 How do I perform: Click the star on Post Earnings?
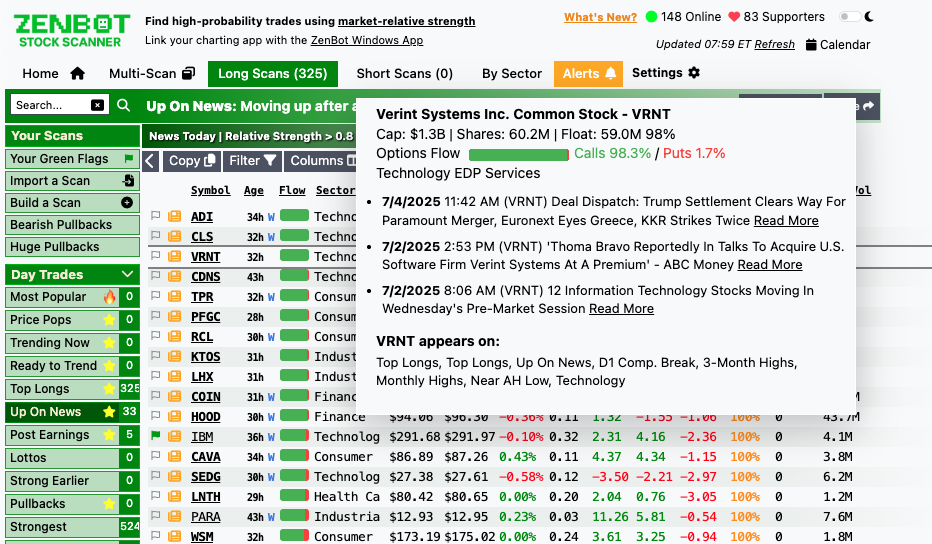(109, 435)
